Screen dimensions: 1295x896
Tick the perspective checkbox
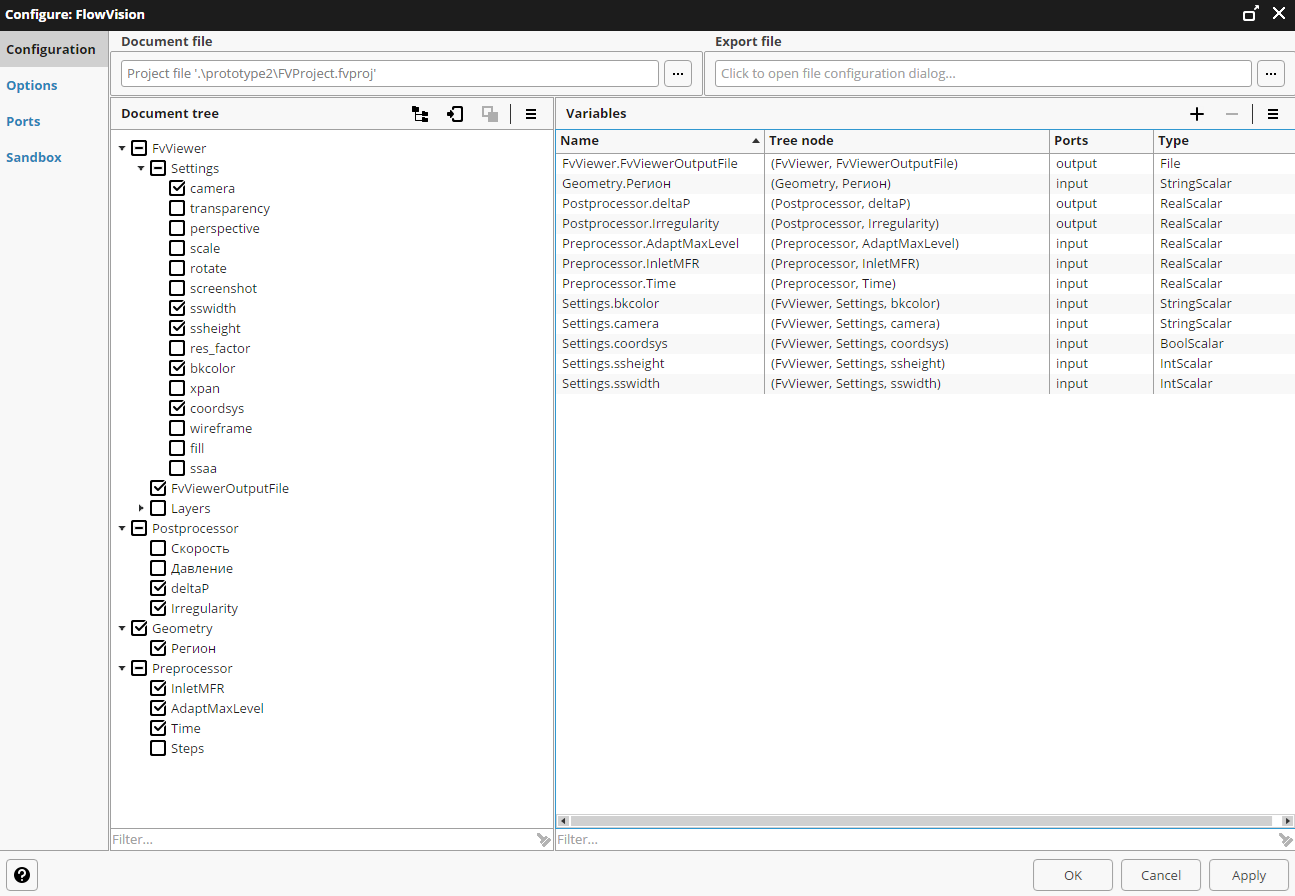pyautogui.click(x=177, y=228)
